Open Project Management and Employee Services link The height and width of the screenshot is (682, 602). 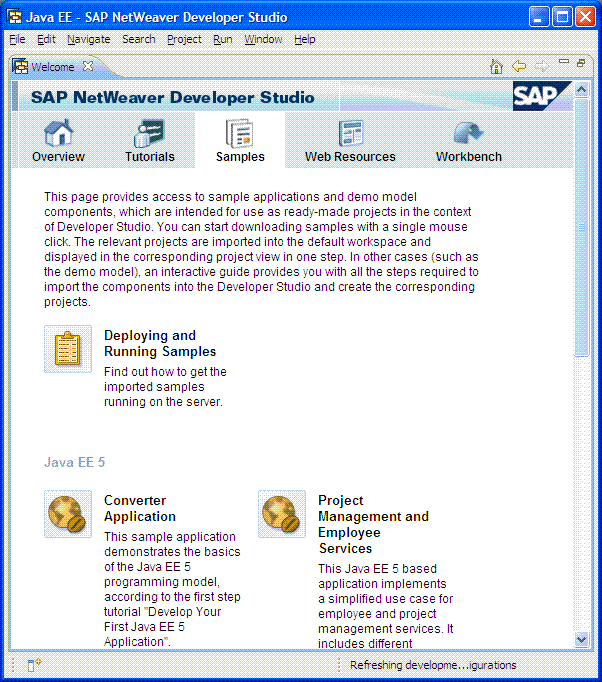tap(372, 524)
